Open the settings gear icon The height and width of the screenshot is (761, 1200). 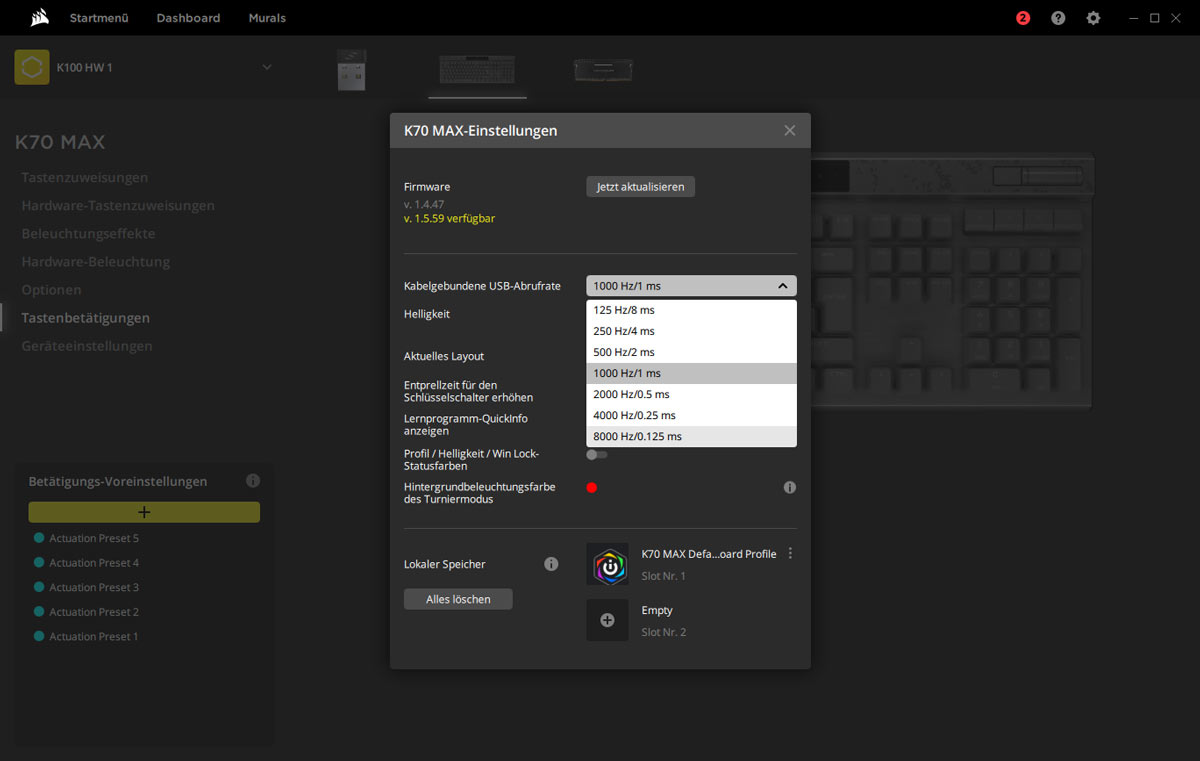[1093, 18]
